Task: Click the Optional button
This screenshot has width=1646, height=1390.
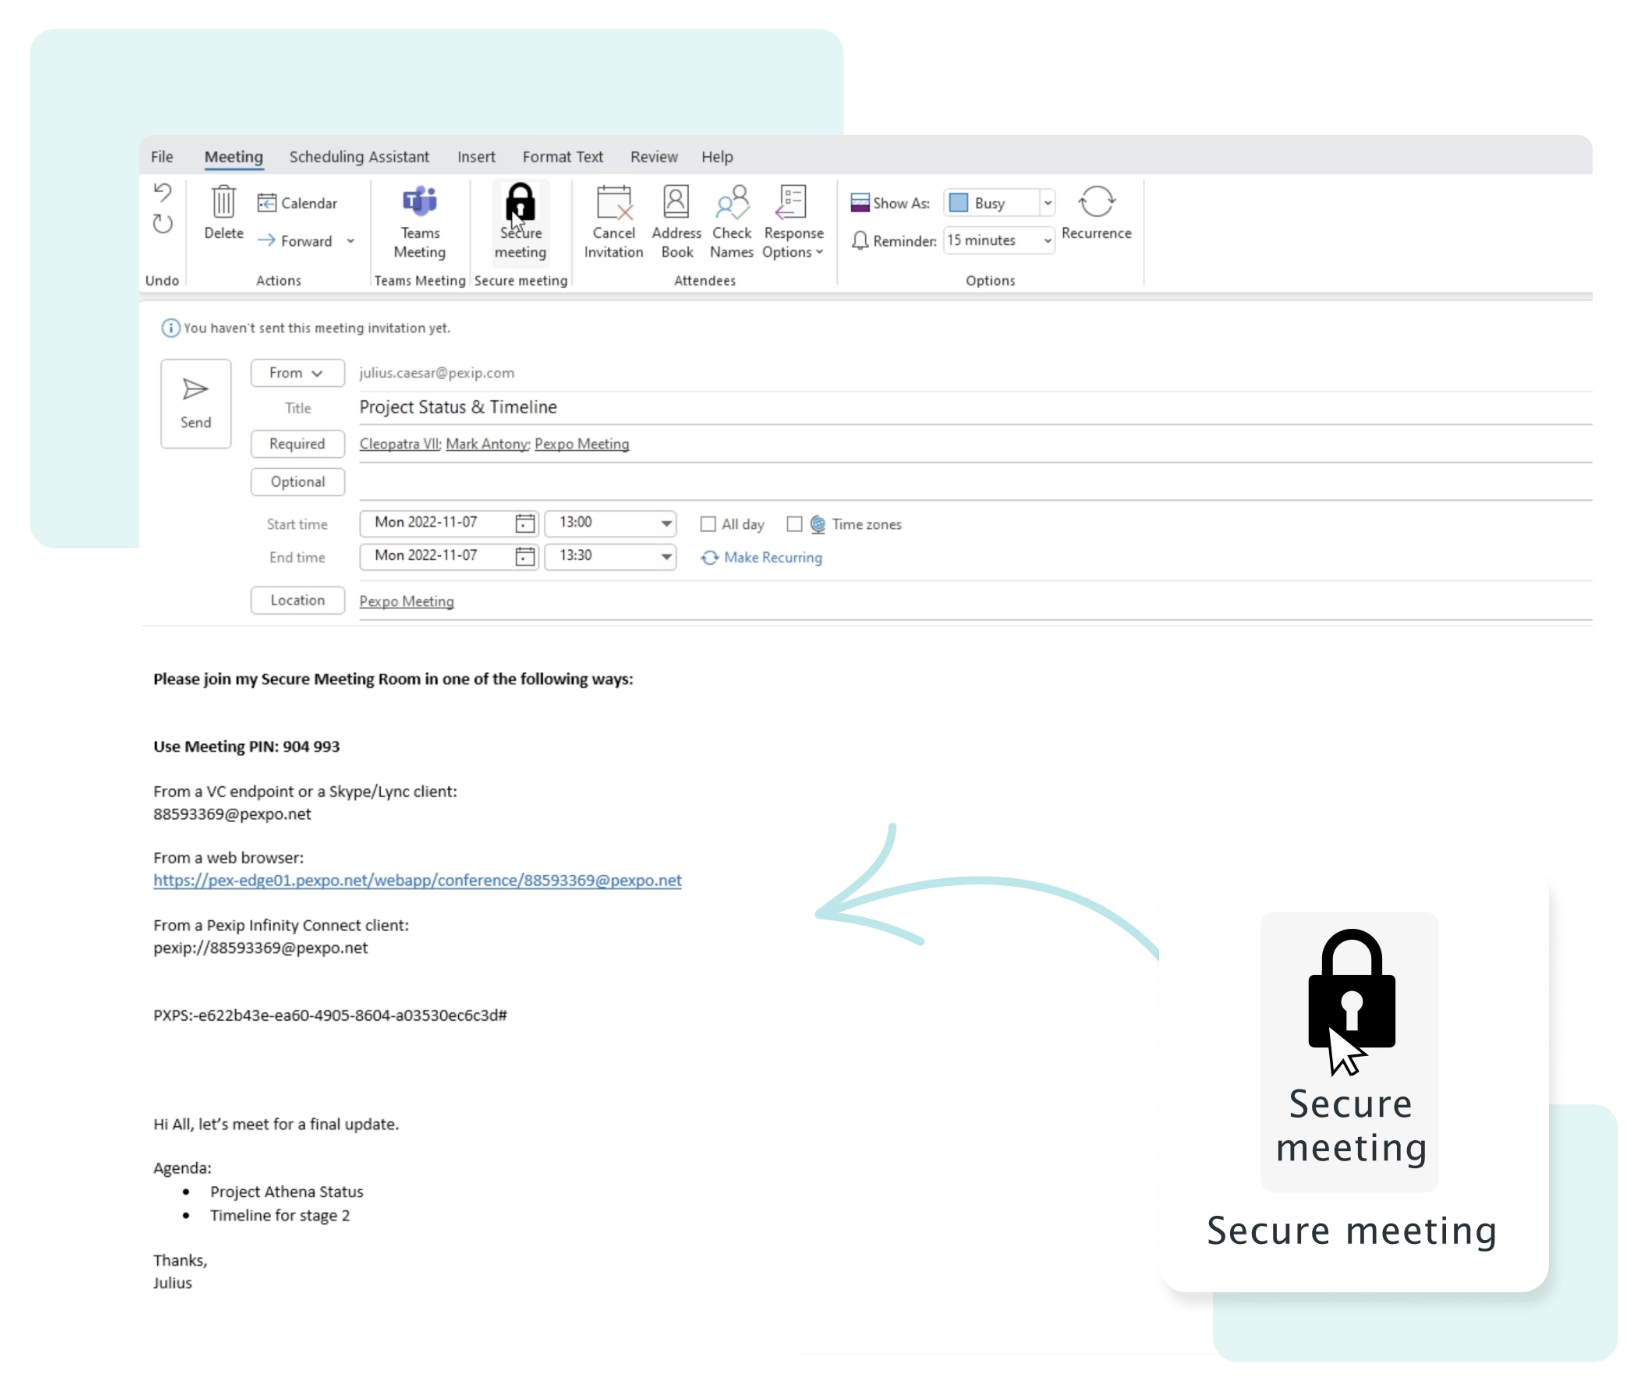Action: tap(297, 482)
